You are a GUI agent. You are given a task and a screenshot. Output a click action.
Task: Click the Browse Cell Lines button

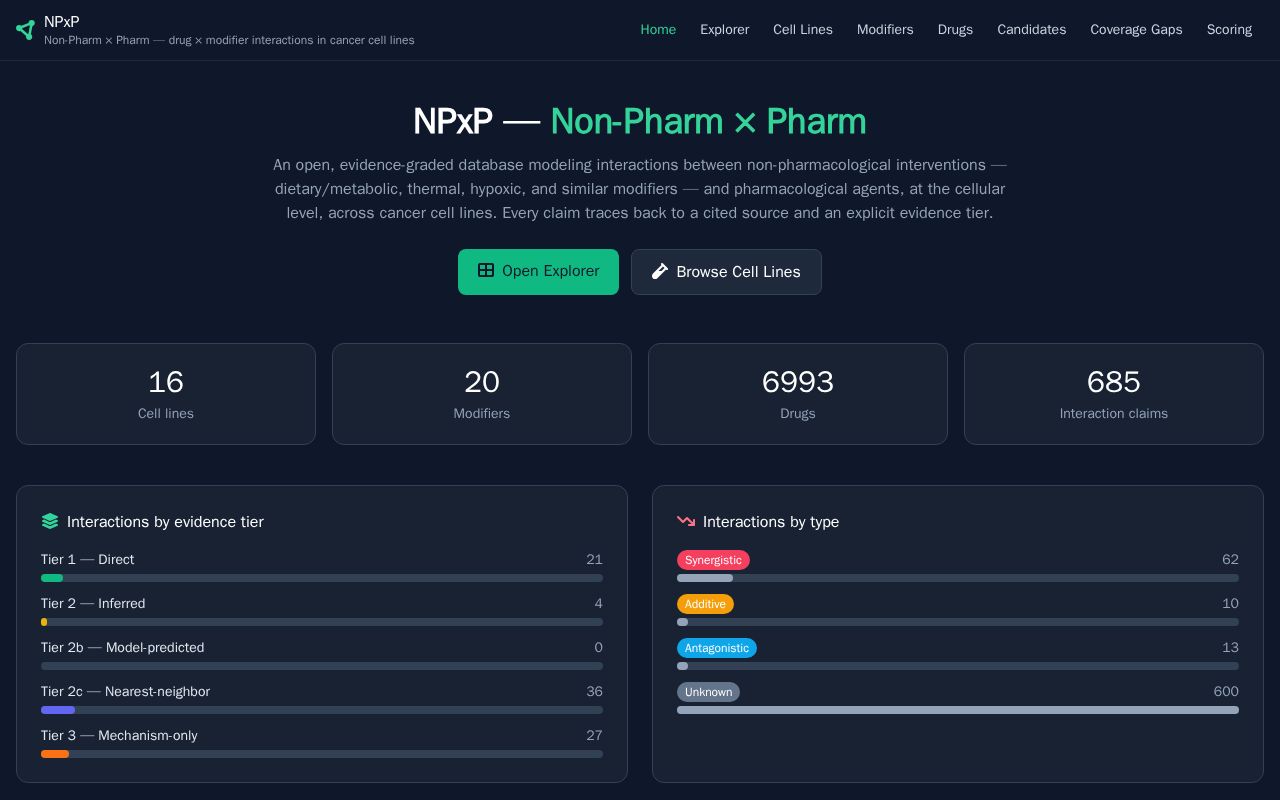point(726,272)
